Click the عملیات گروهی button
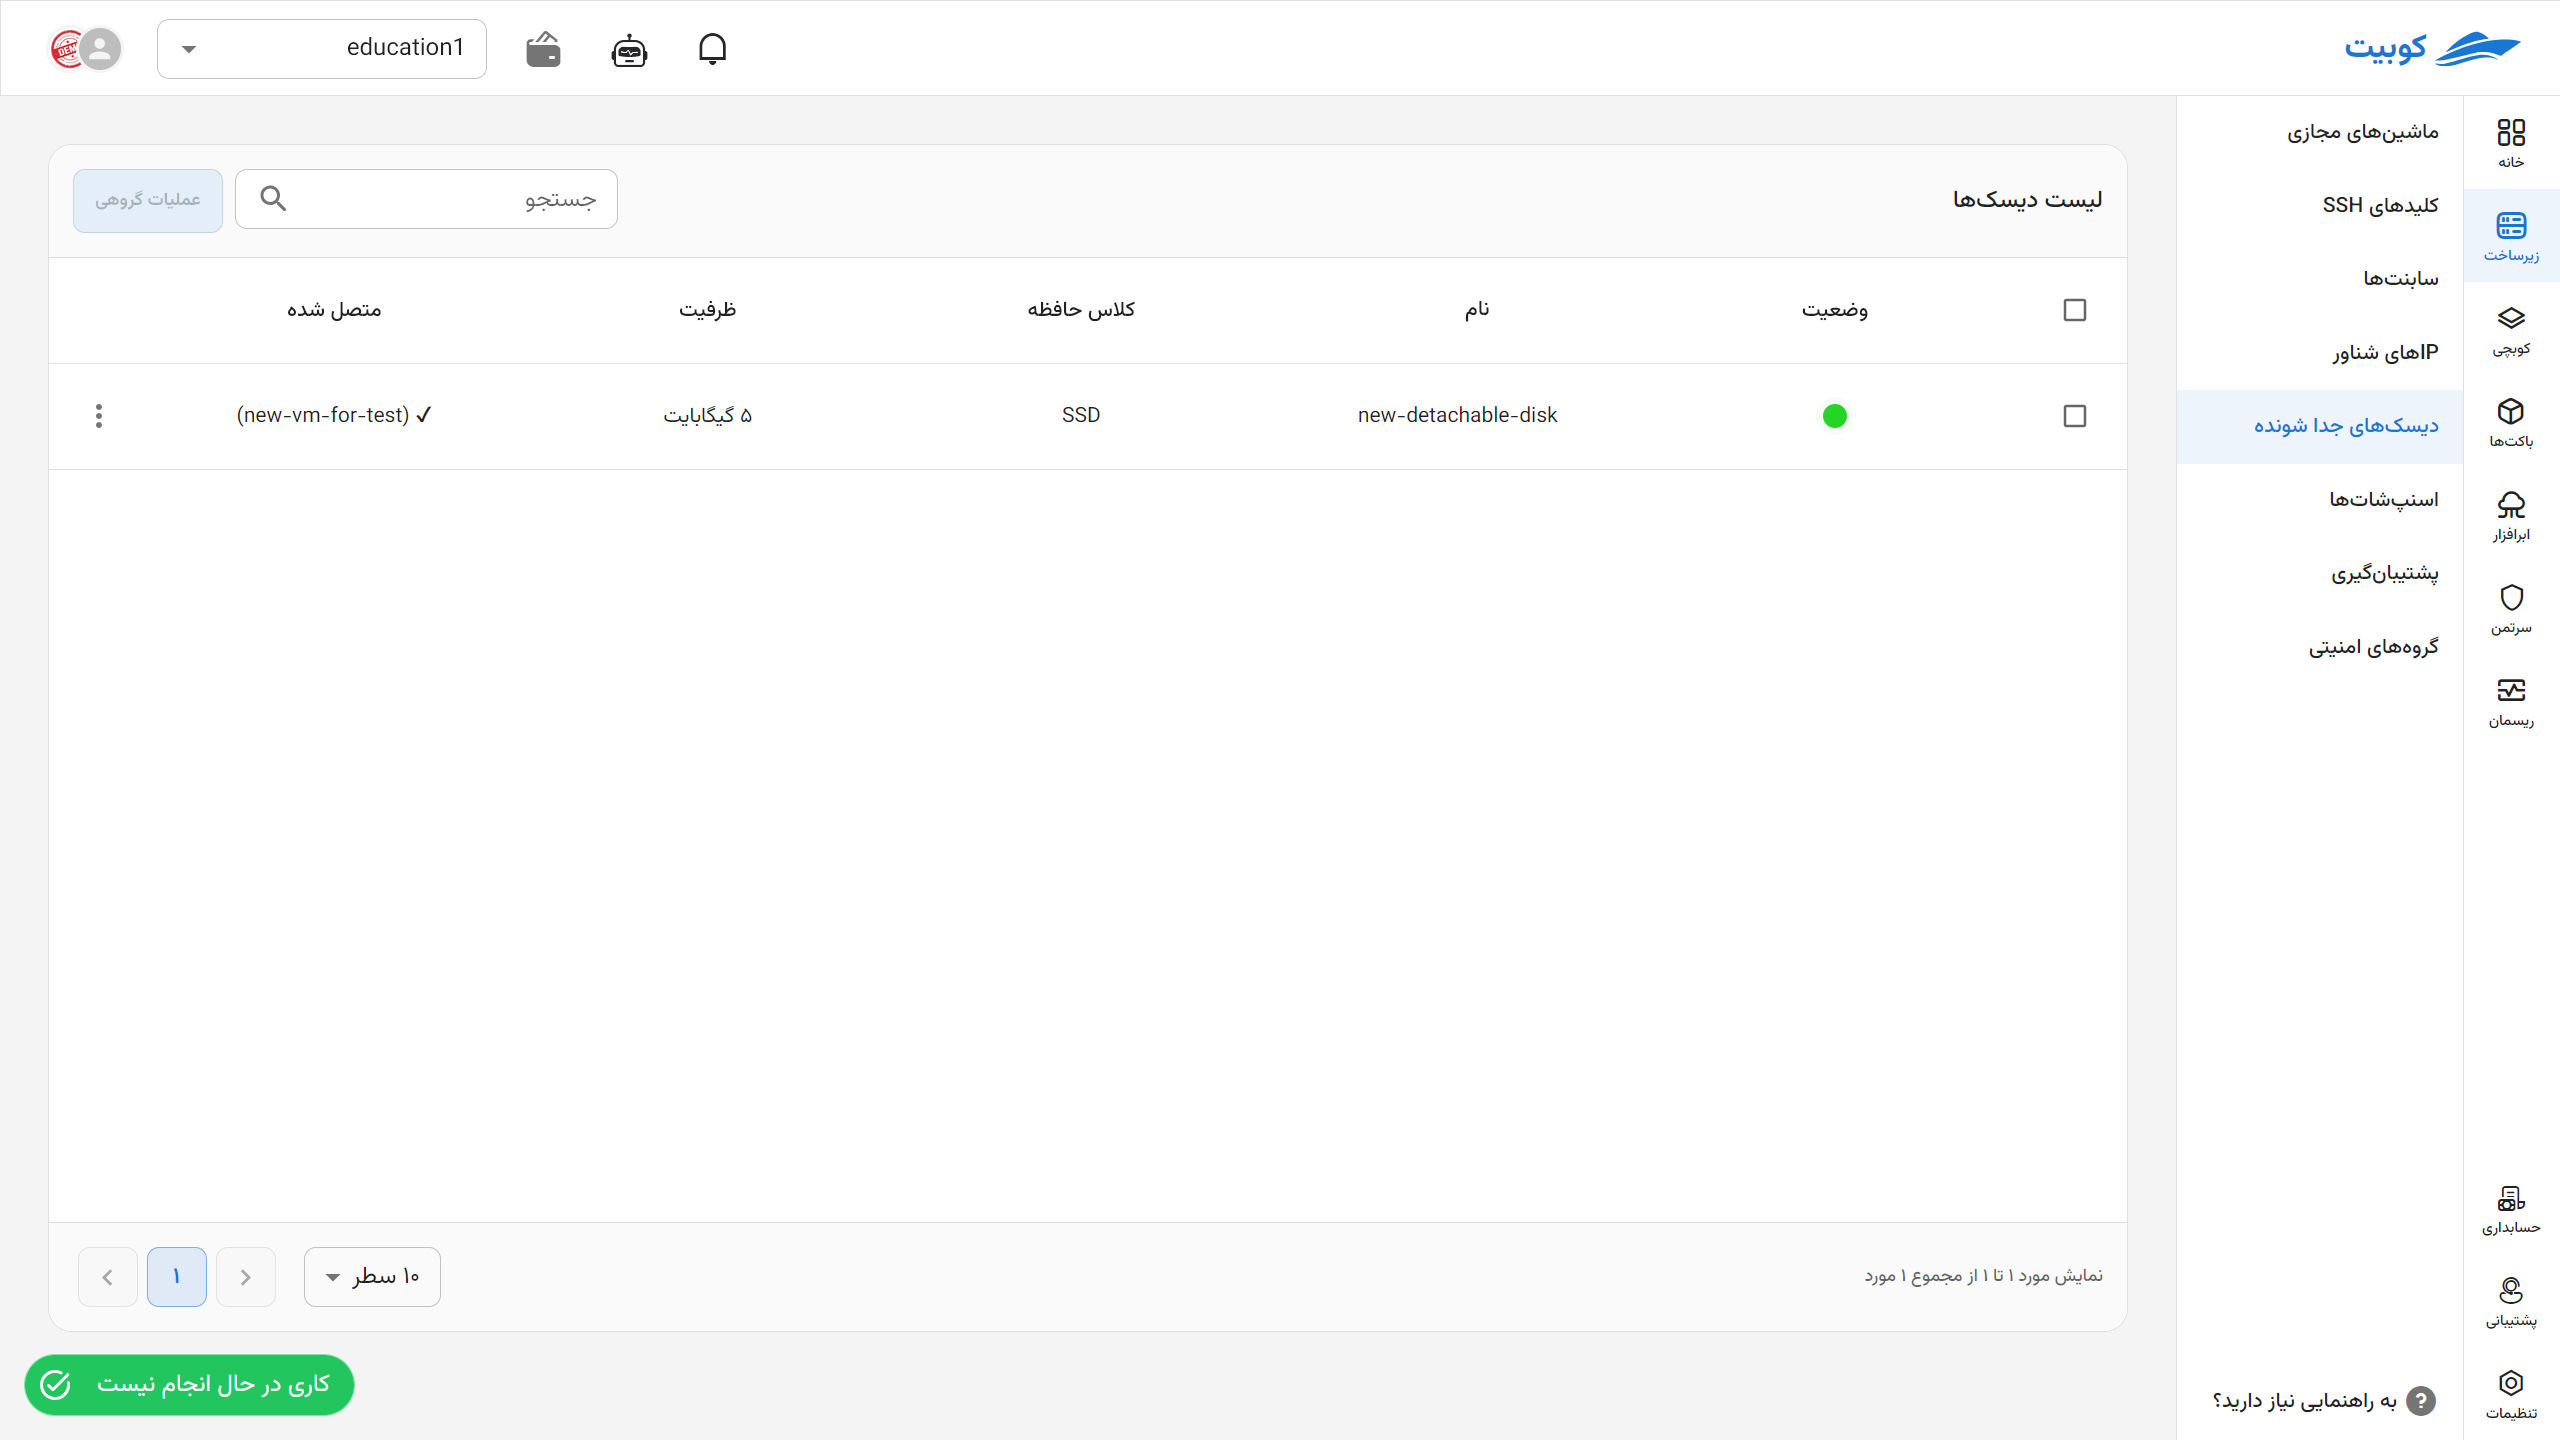2560x1440 pixels. [148, 200]
